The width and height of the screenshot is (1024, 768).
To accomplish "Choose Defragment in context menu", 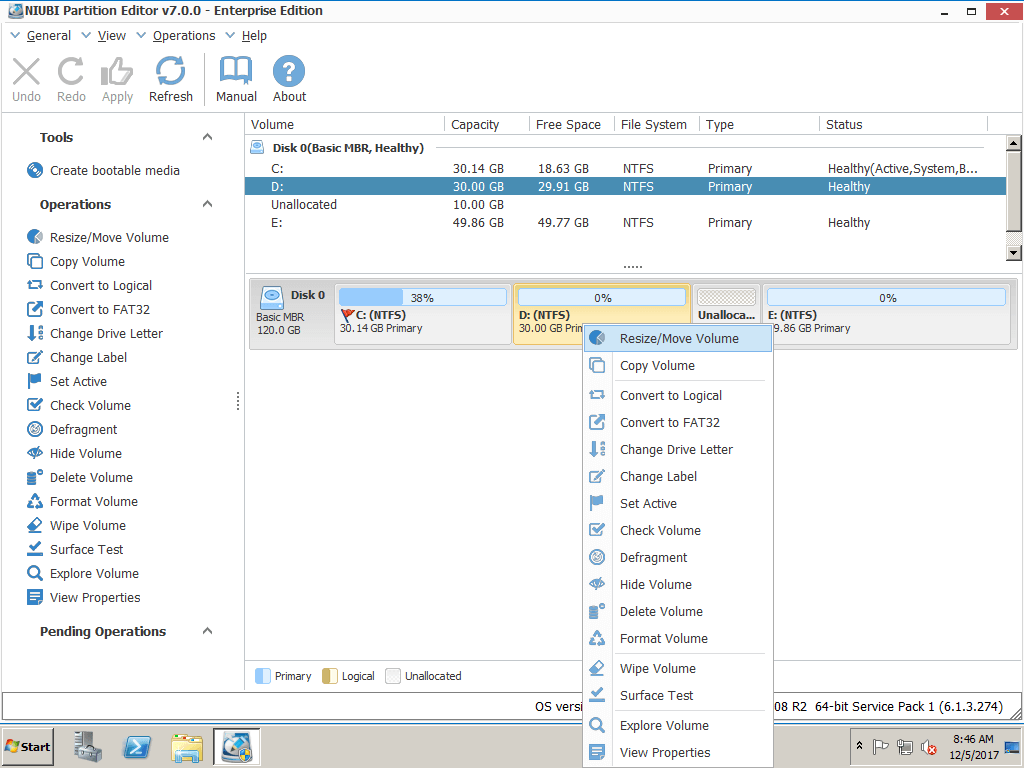I will (678, 558).
